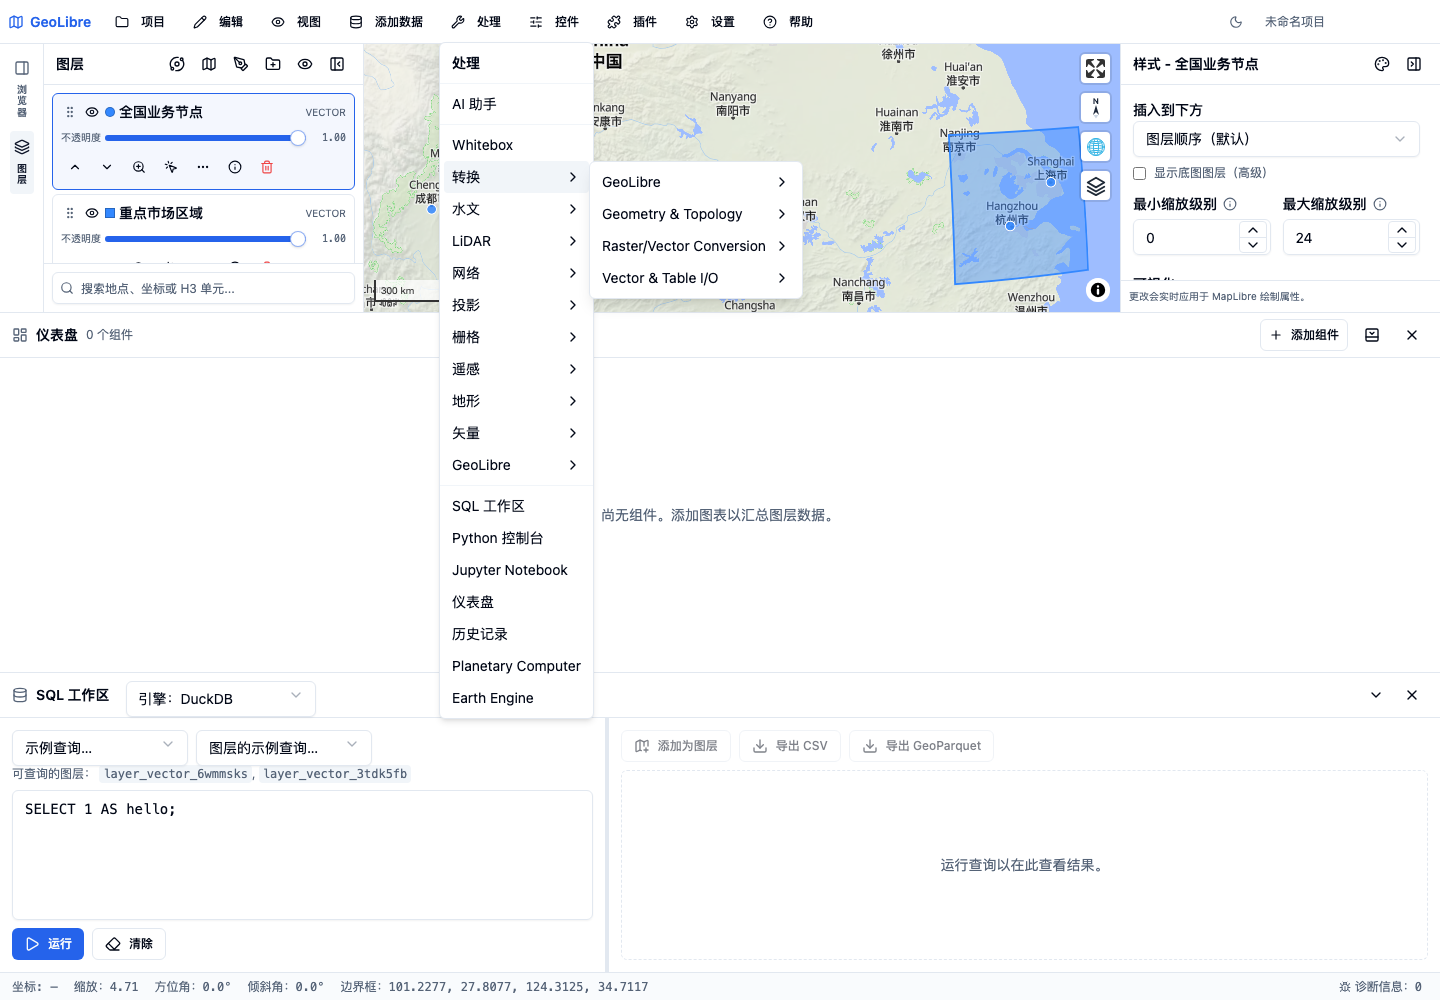Click the GeoLibre logo in the top bar
Viewport: 1440px width, 1000px height.
click(50, 22)
